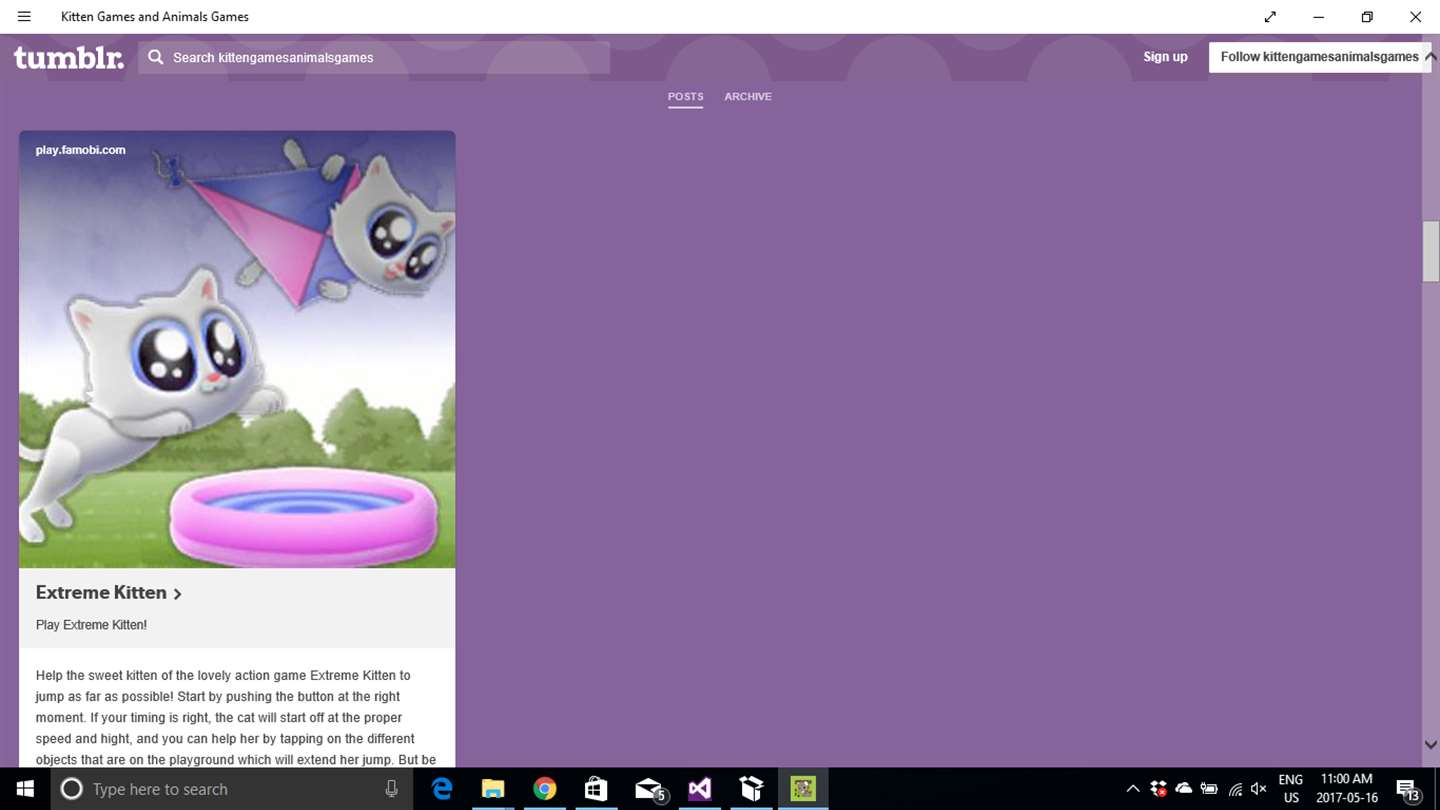The width and height of the screenshot is (1440, 810).
Task: Open the Windows Start menu
Action: pyautogui.click(x=25, y=789)
